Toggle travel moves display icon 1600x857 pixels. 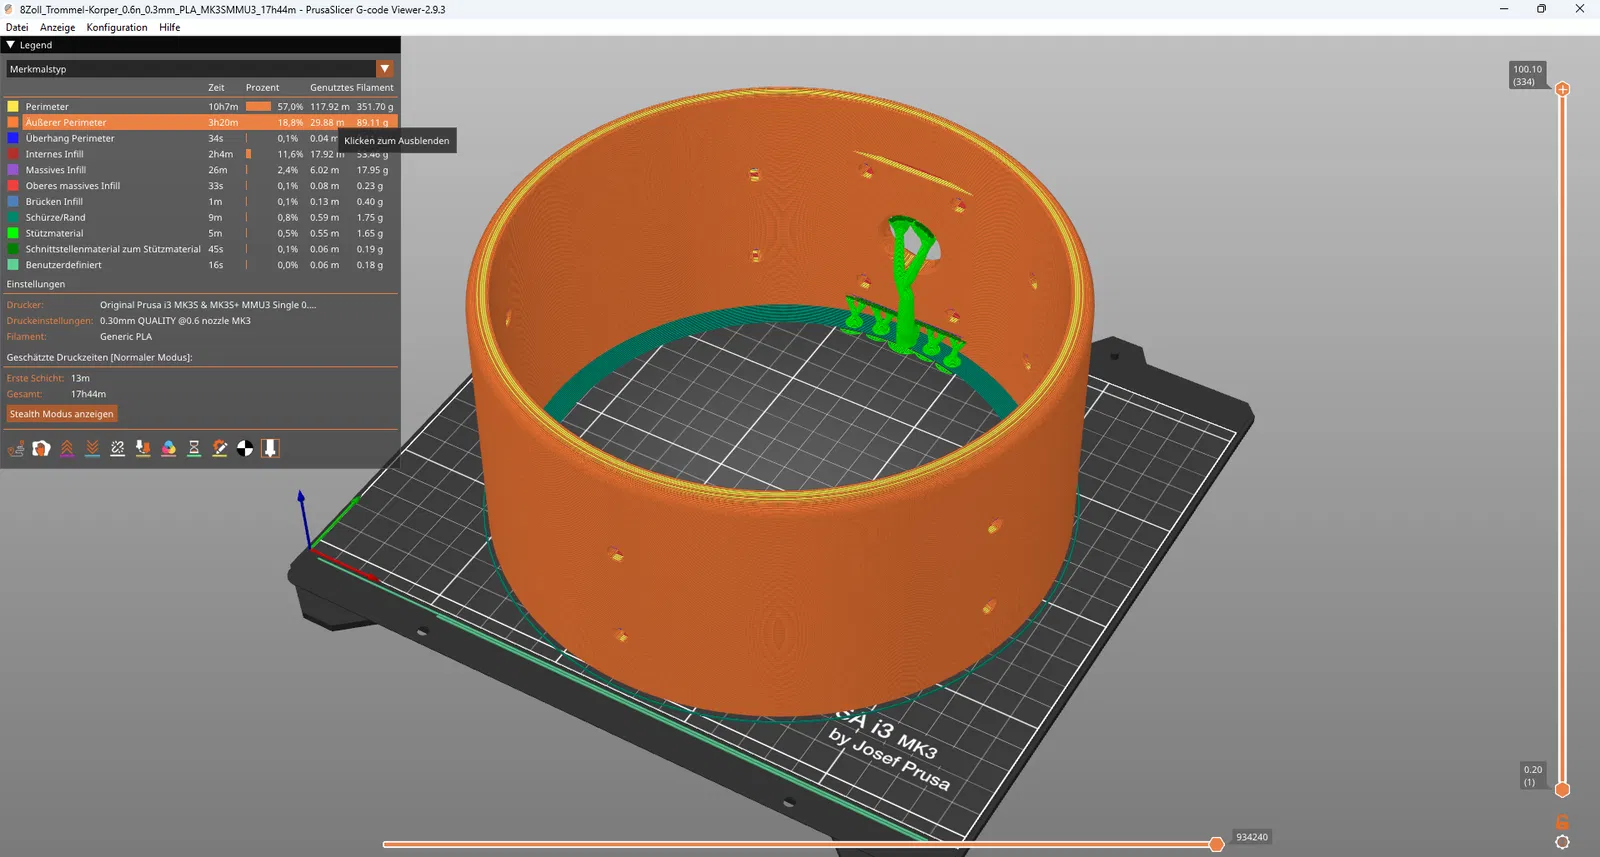[16, 449]
